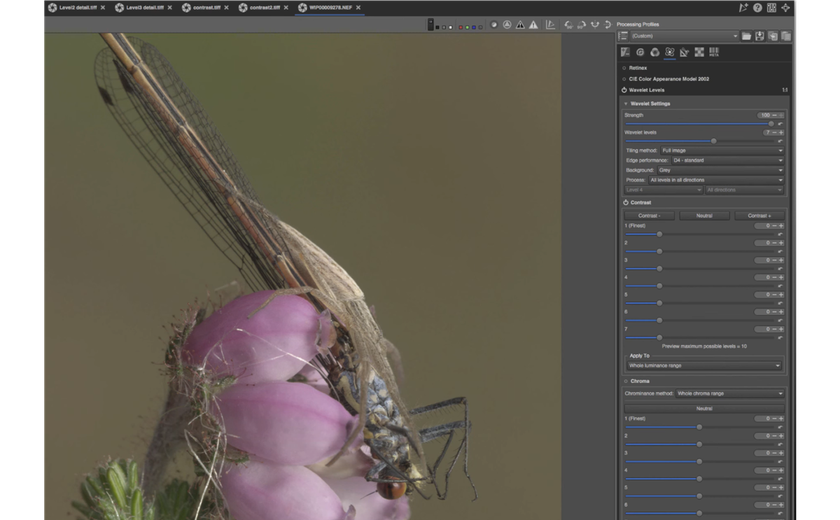Rotate the image right
The height and width of the screenshot is (520, 840).
tap(582, 25)
